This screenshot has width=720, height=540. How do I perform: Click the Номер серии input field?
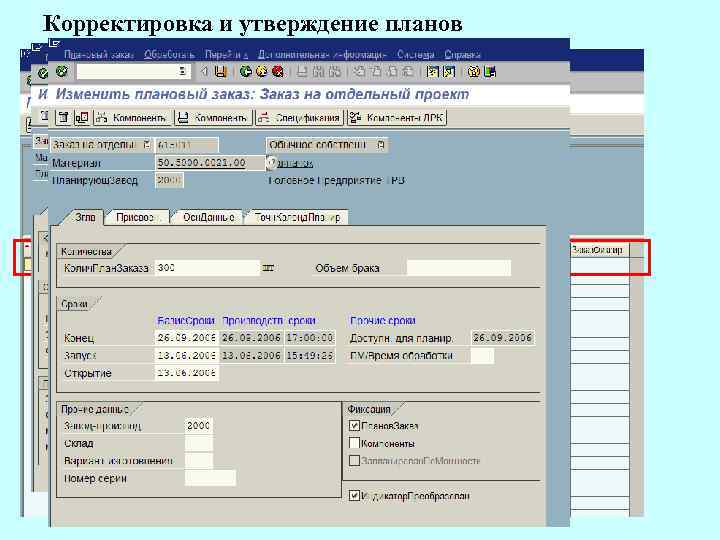point(210,478)
